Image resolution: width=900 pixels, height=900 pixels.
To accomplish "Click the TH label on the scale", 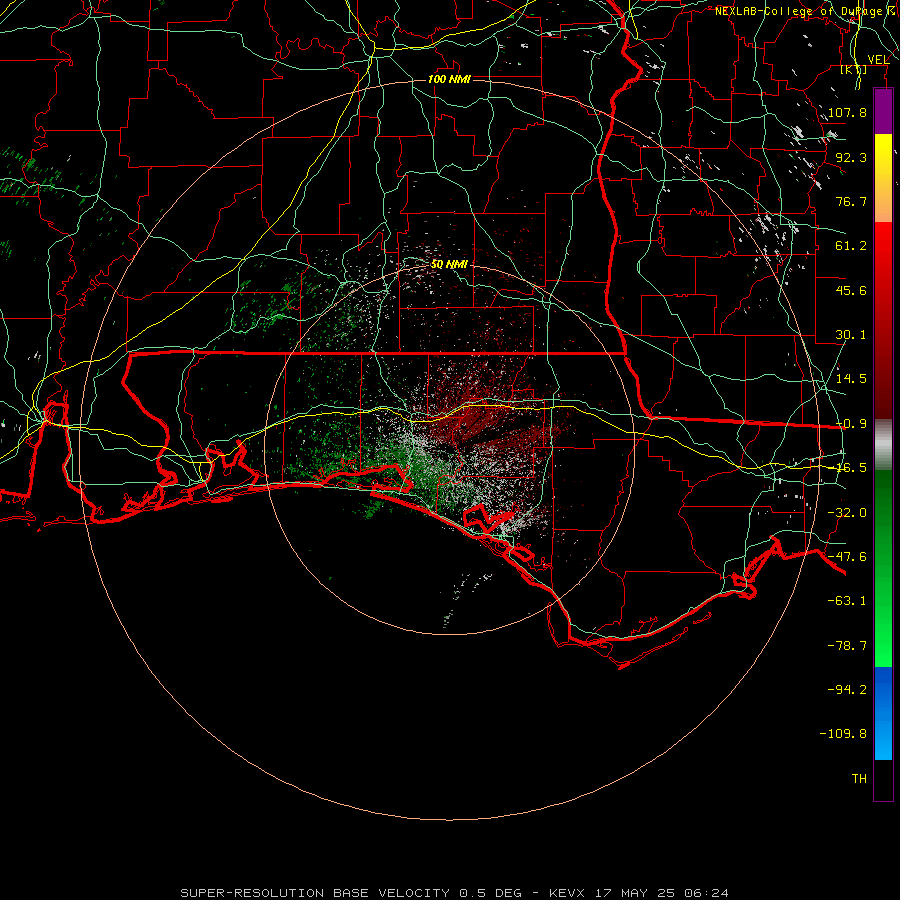I will (859, 779).
